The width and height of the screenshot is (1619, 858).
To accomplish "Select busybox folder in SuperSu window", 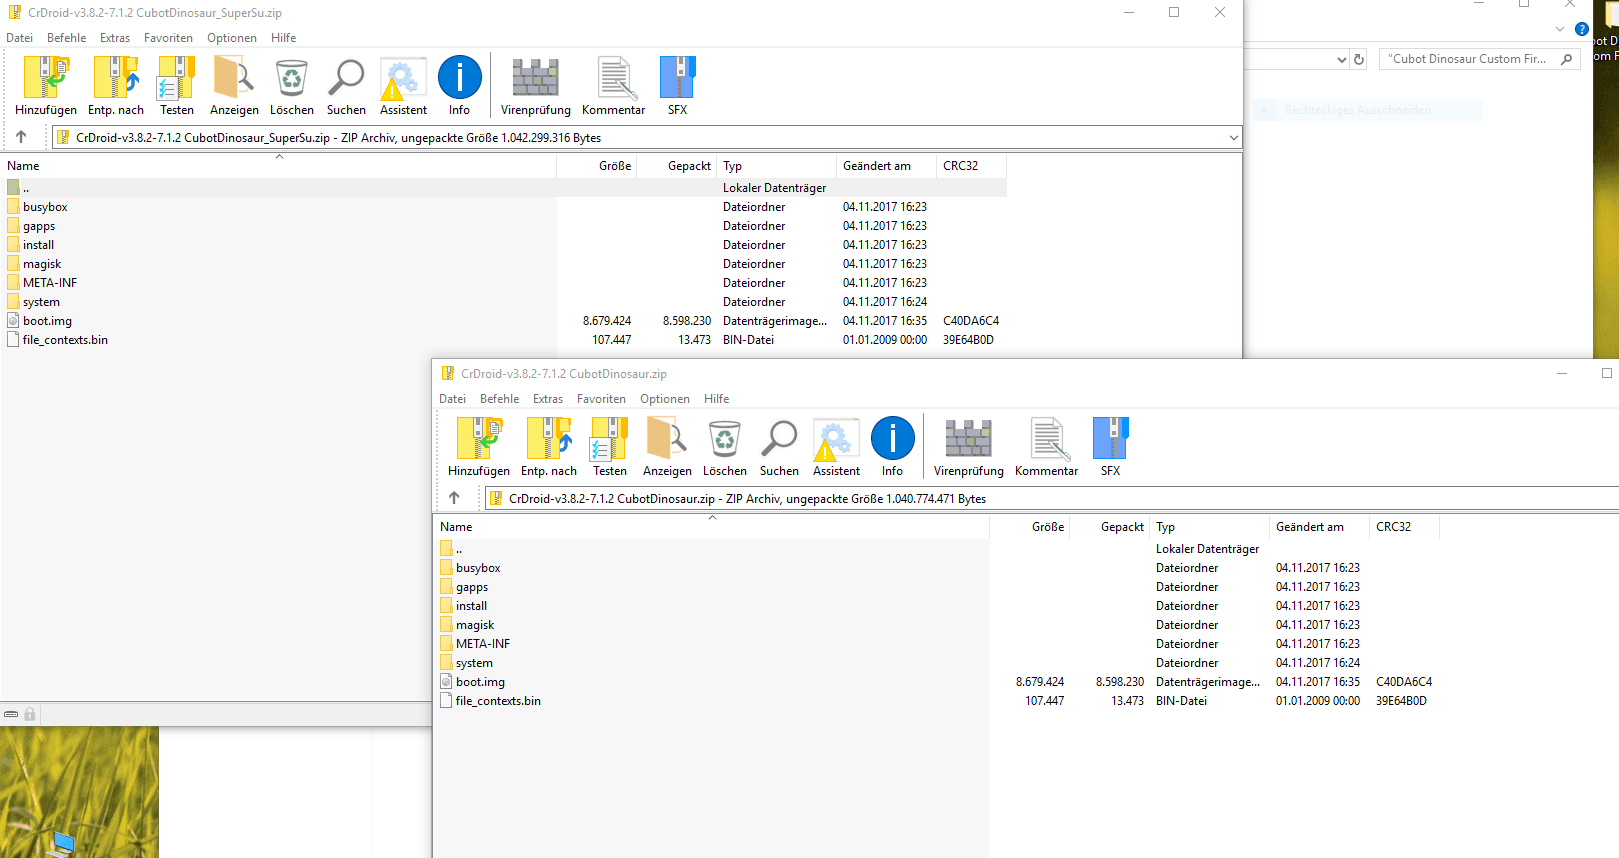I will (x=45, y=207).
